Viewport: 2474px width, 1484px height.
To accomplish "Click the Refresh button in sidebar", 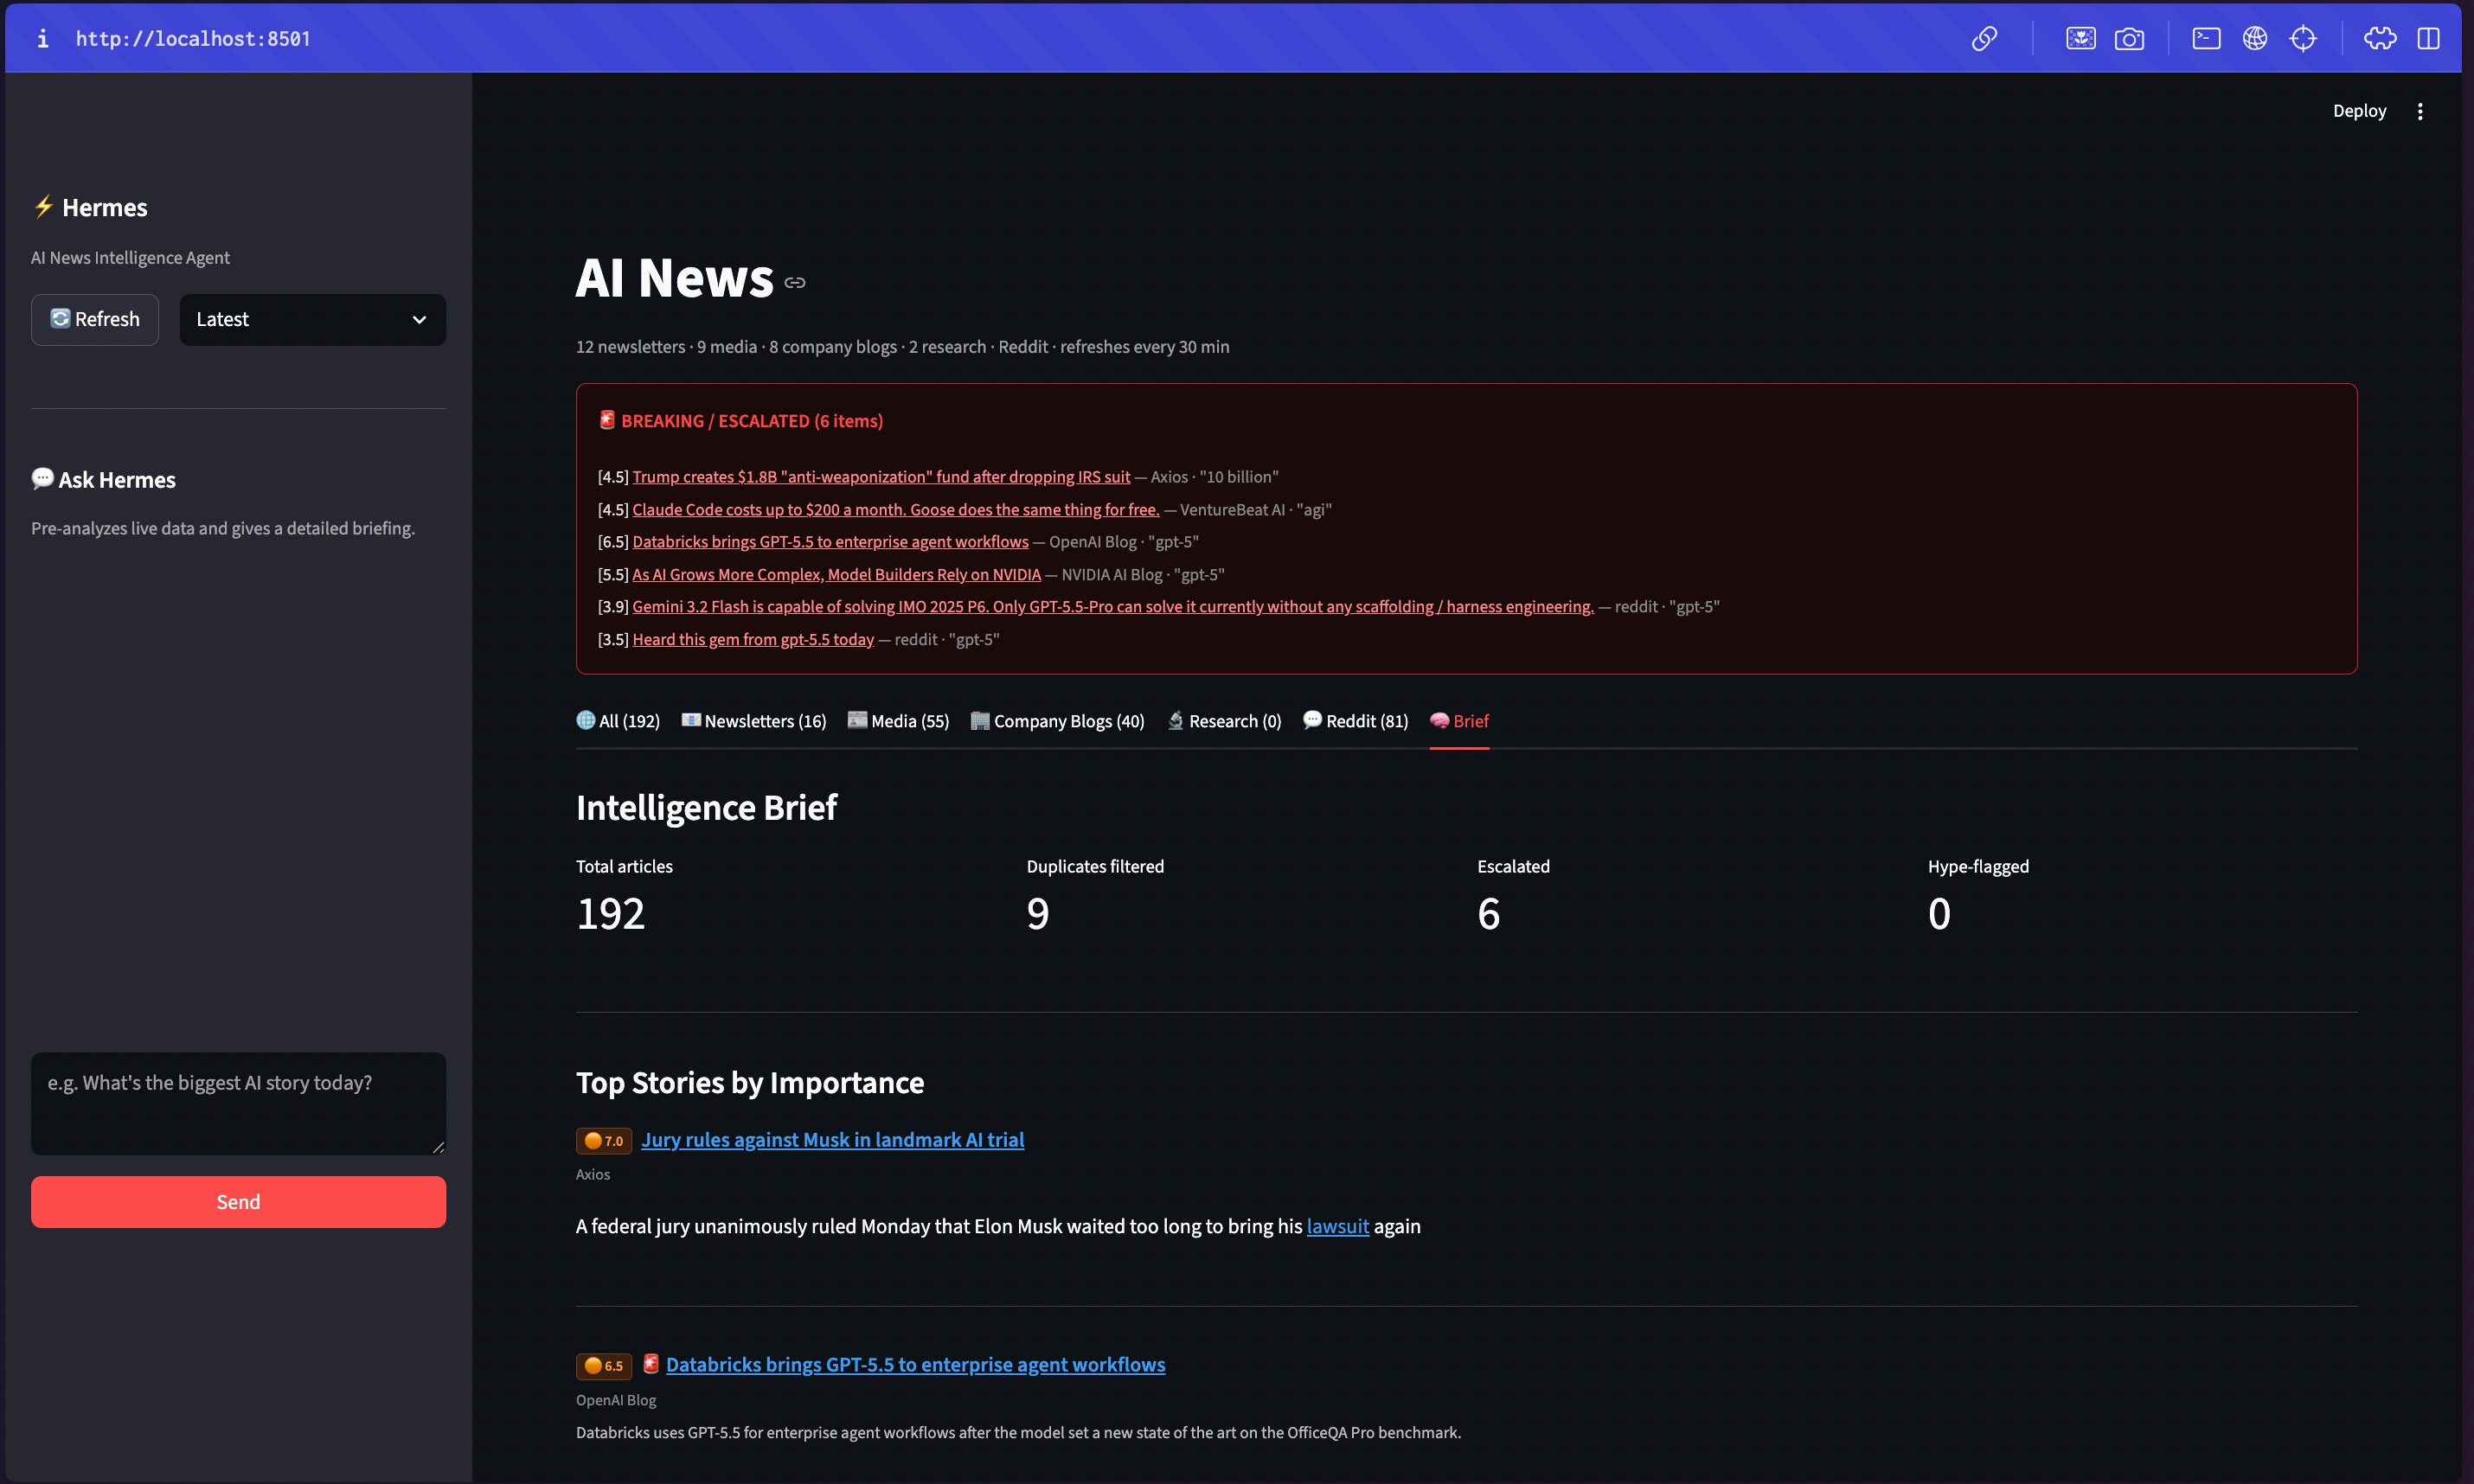I will click(x=95, y=319).
